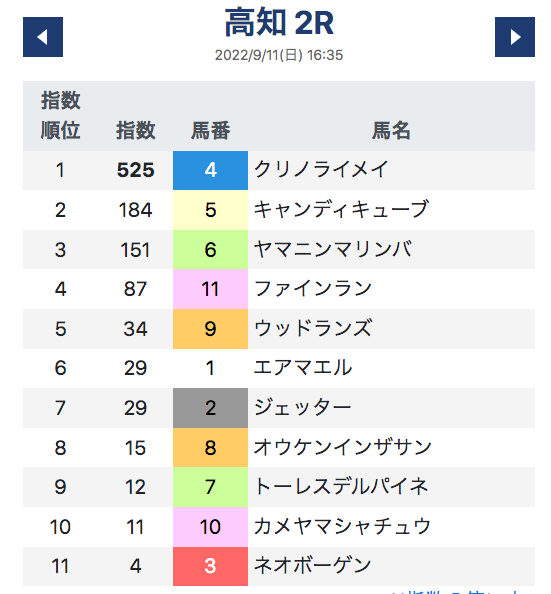Click horse name エアマエル
Image resolution: width=551 pixels, height=594 pixels.
[x=303, y=368]
